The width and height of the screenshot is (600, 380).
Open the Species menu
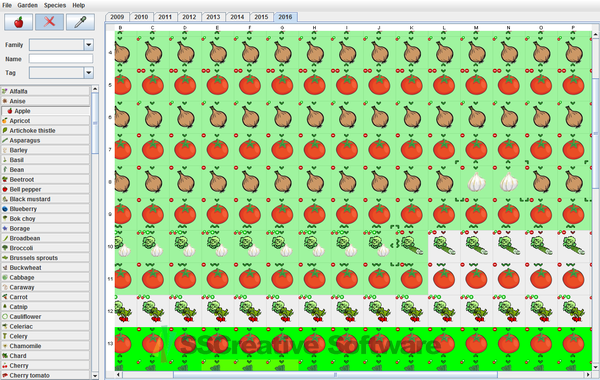pos(55,5)
